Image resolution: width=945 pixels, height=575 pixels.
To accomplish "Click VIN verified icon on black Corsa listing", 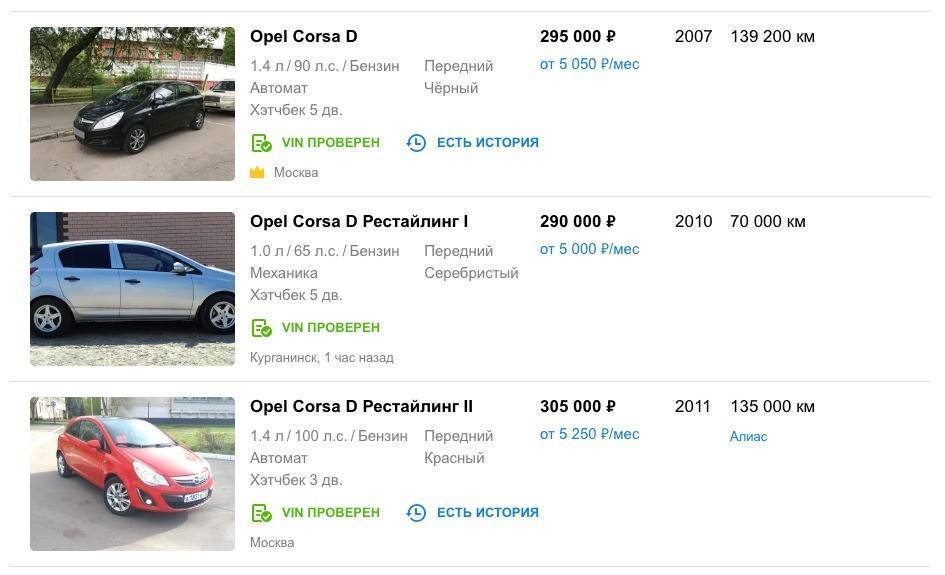I will pyautogui.click(x=261, y=143).
